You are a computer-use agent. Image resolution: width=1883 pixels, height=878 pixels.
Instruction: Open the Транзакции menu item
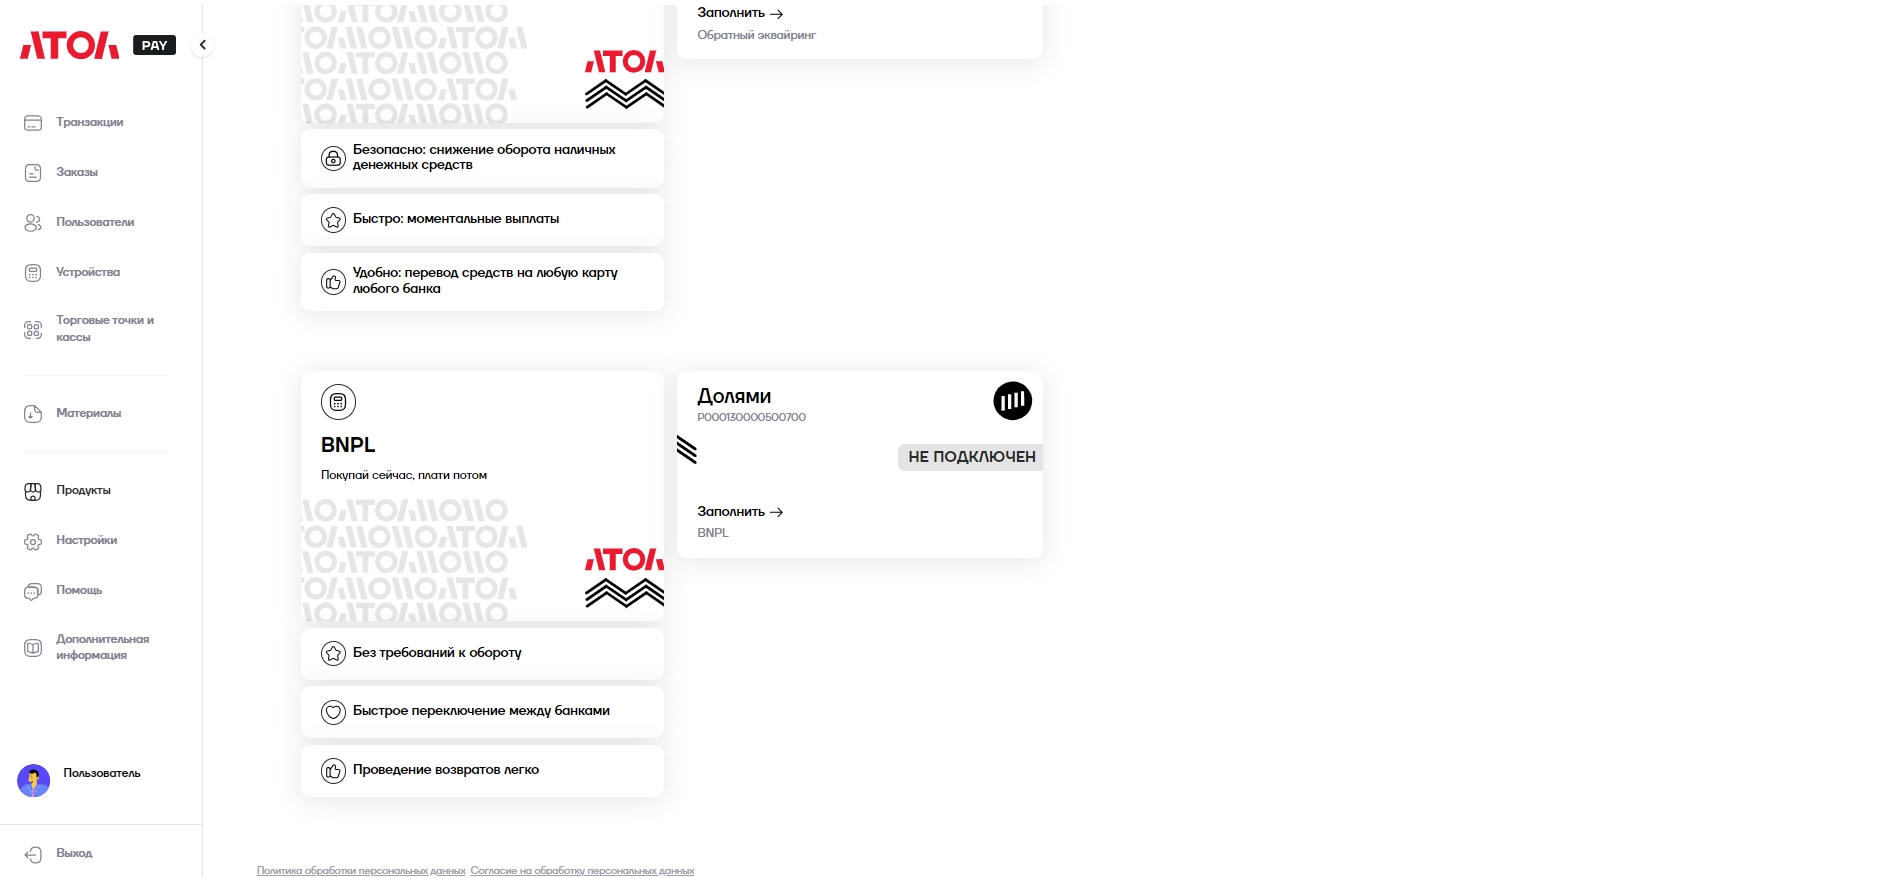point(90,122)
